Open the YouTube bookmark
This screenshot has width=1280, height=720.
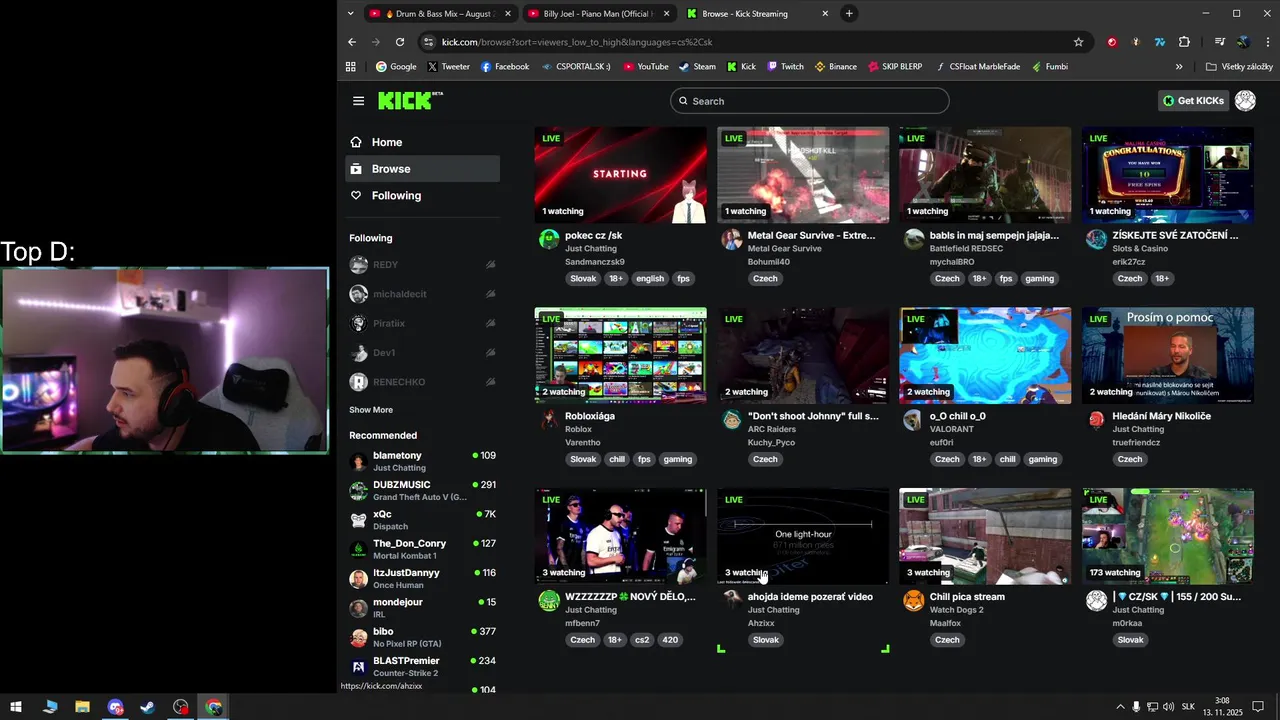point(646,67)
